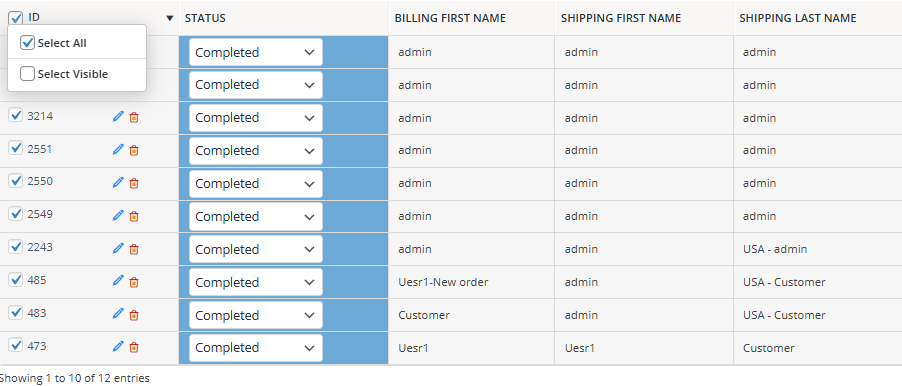Toggle the ID column header checkbox
This screenshot has width=902, height=386.
click(x=16, y=18)
